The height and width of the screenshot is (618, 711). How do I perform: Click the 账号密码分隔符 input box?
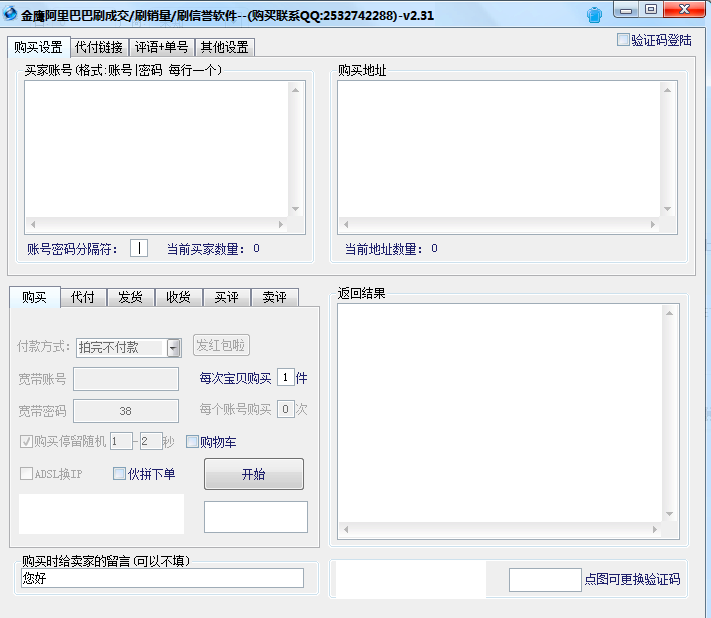pyautogui.click(x=139, y=248)
